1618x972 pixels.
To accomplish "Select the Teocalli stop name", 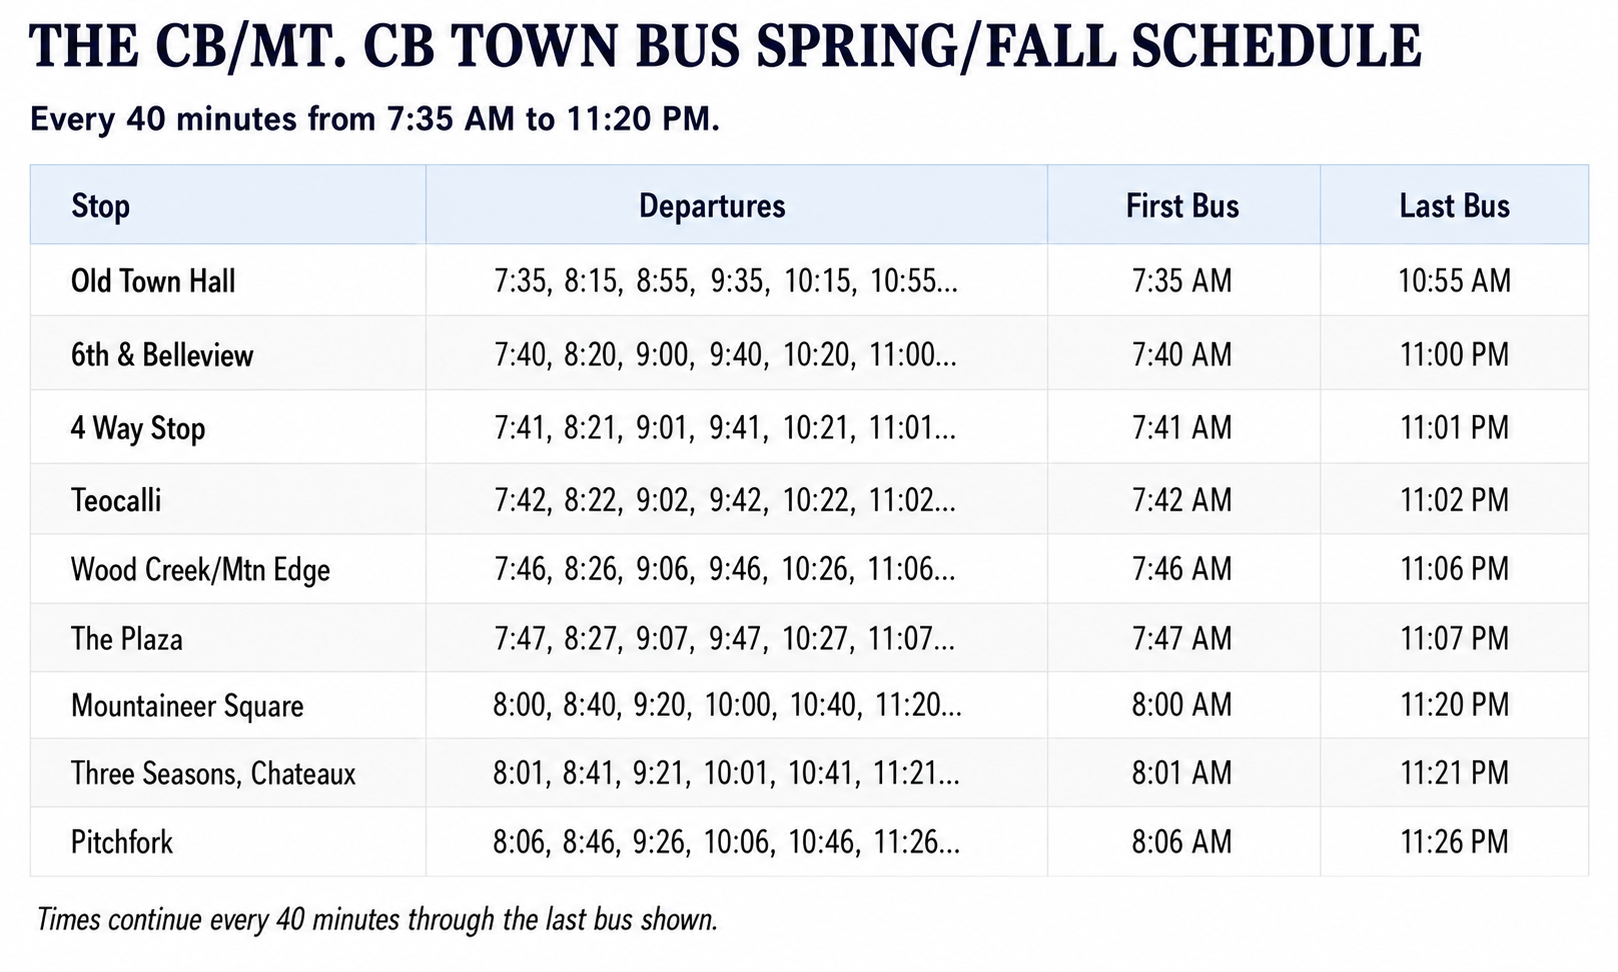I will point(116,499).
